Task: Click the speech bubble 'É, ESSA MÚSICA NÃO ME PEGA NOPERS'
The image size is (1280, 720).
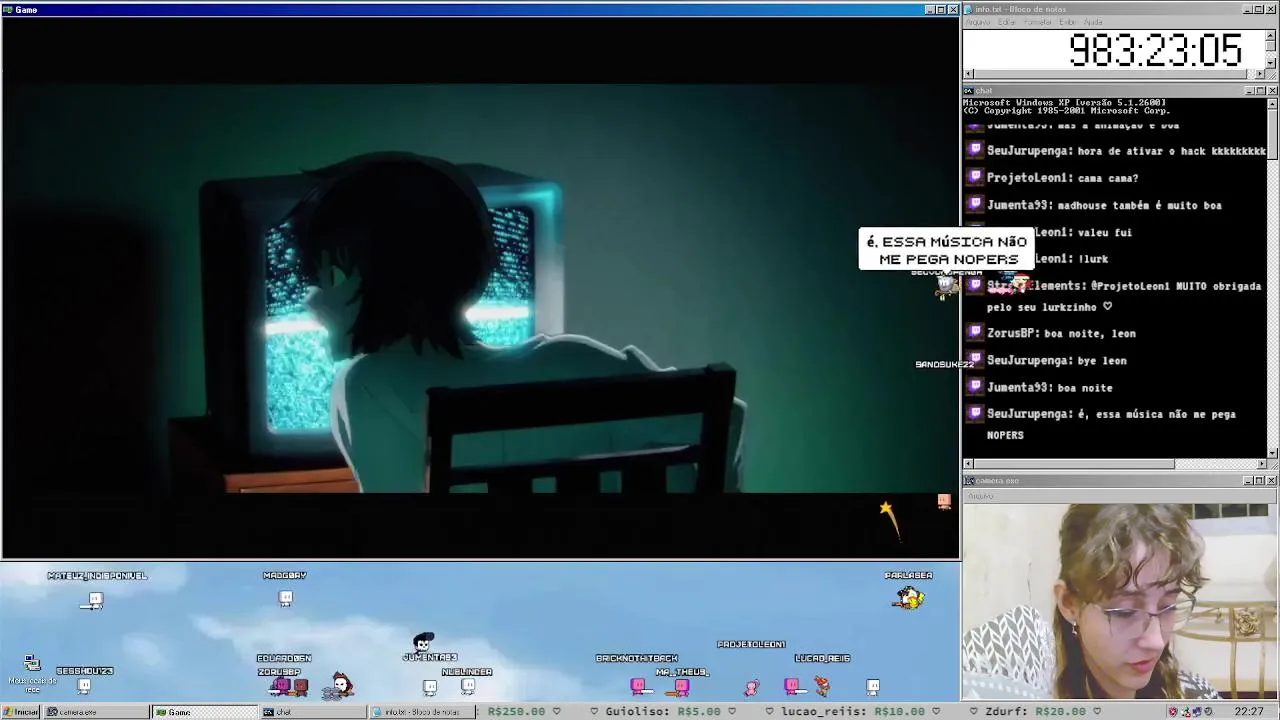Action: coord(946,250)
